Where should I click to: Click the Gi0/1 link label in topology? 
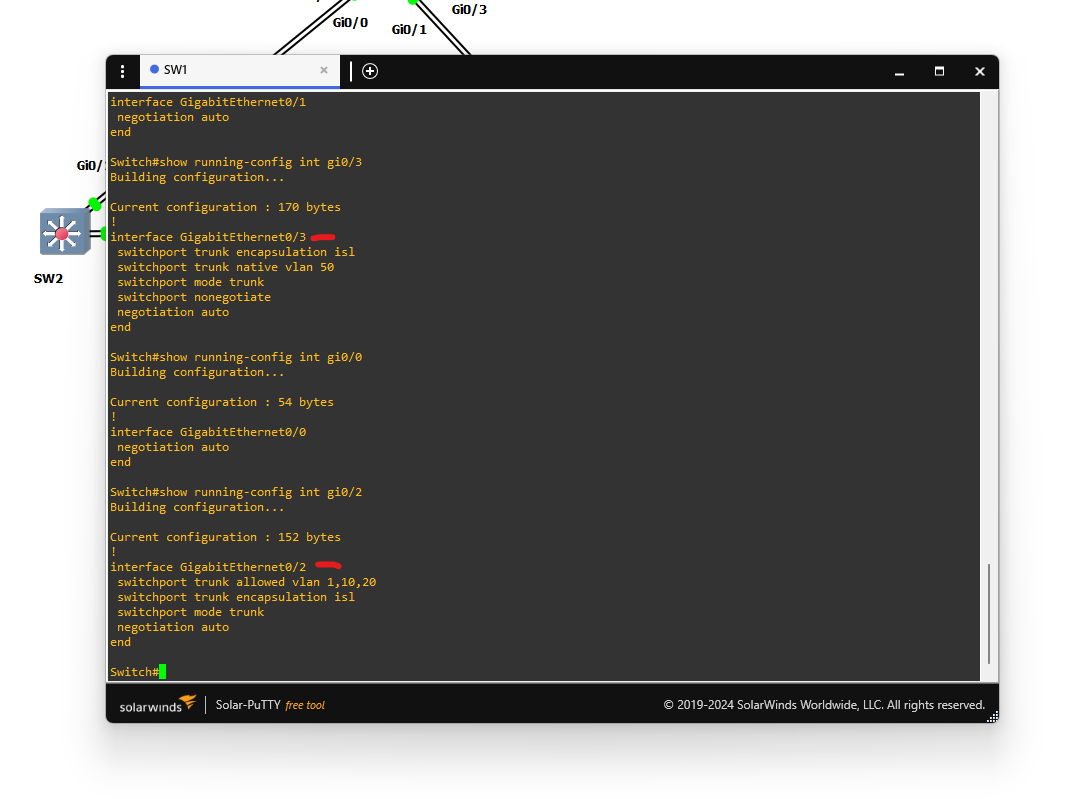coord(409,30)
